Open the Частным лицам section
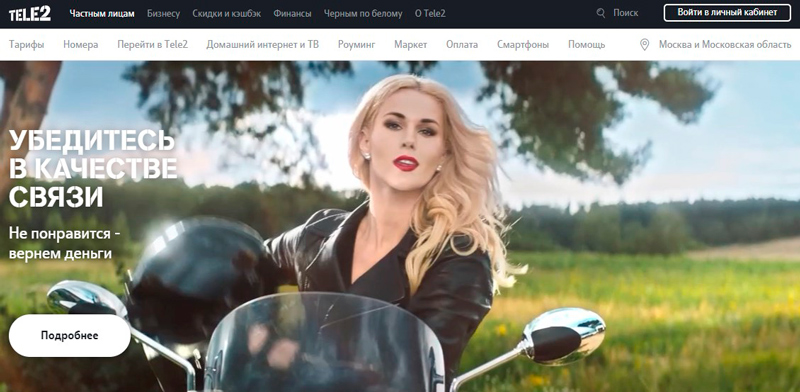This screenshot has width=800, height=392. coord(102,14)
